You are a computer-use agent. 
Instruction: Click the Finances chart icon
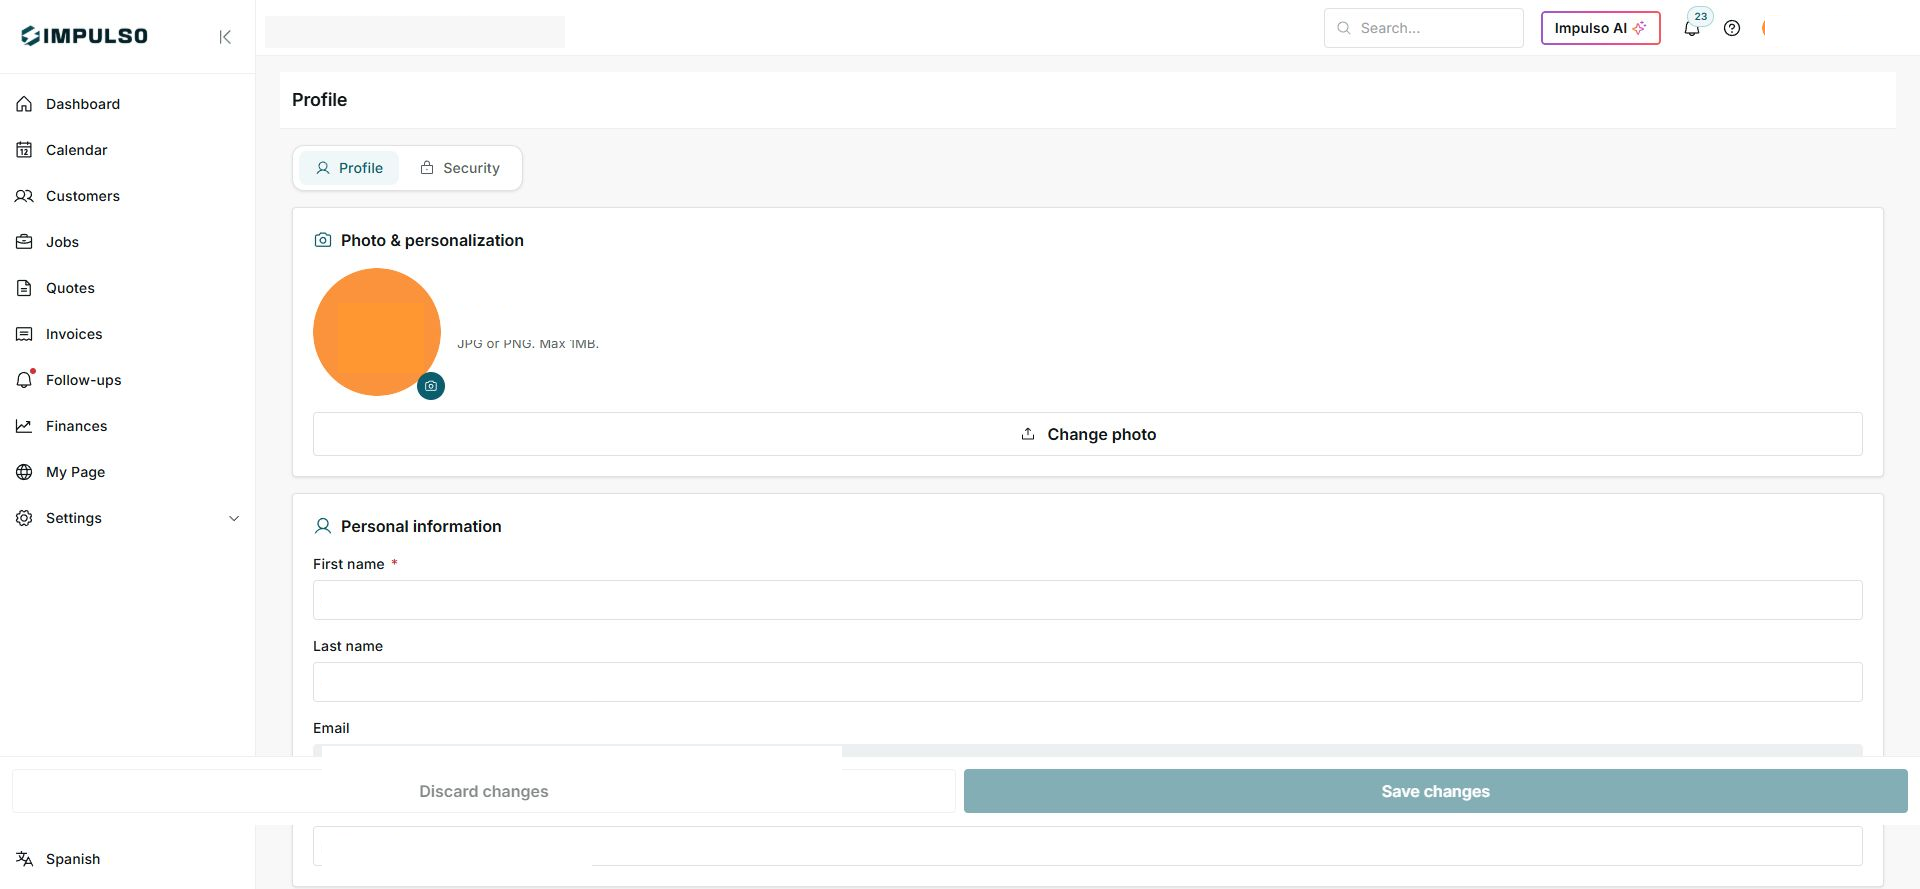24,426
